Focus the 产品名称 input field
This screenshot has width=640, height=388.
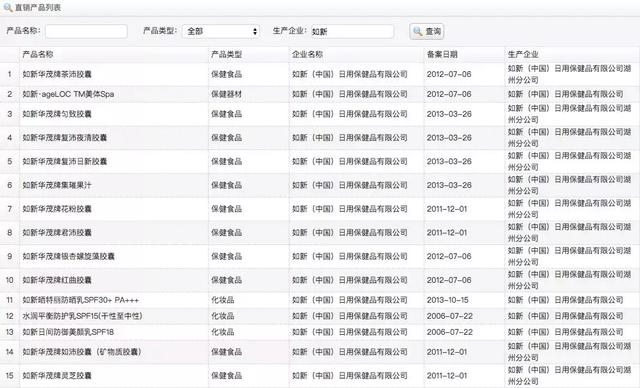point(87,31)
